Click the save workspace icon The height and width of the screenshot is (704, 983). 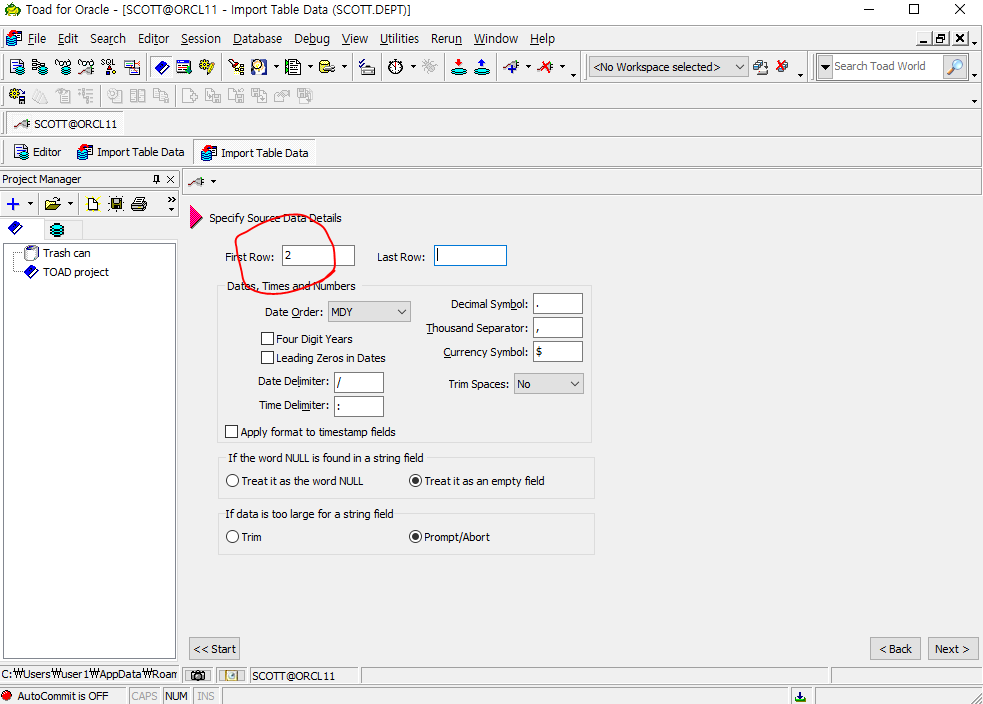click(x=760, y=66)
